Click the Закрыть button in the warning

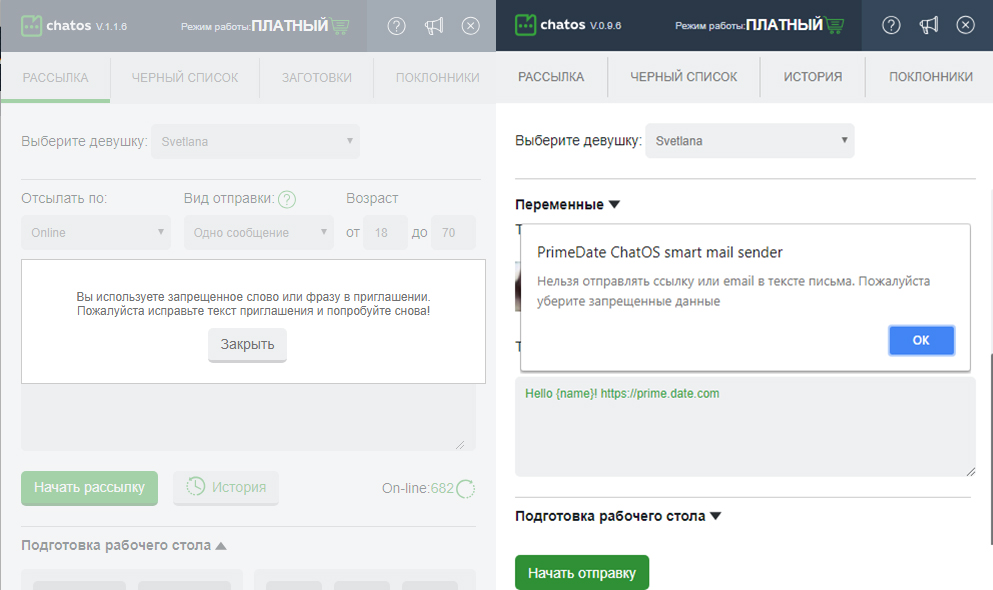[x=247, y=344]
